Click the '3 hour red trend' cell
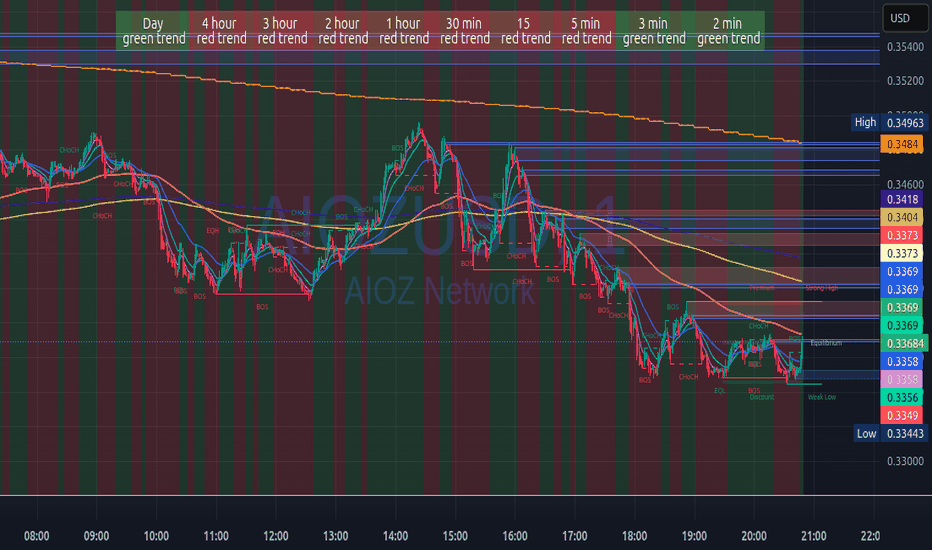 [x=282, y=31]
